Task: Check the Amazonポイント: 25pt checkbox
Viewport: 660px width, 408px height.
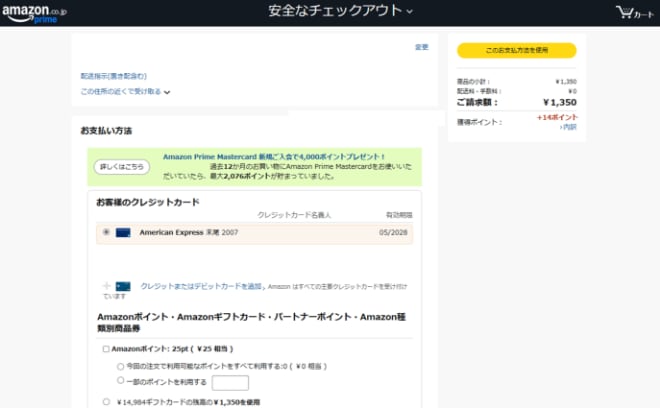Action: [x=106, y=349]
